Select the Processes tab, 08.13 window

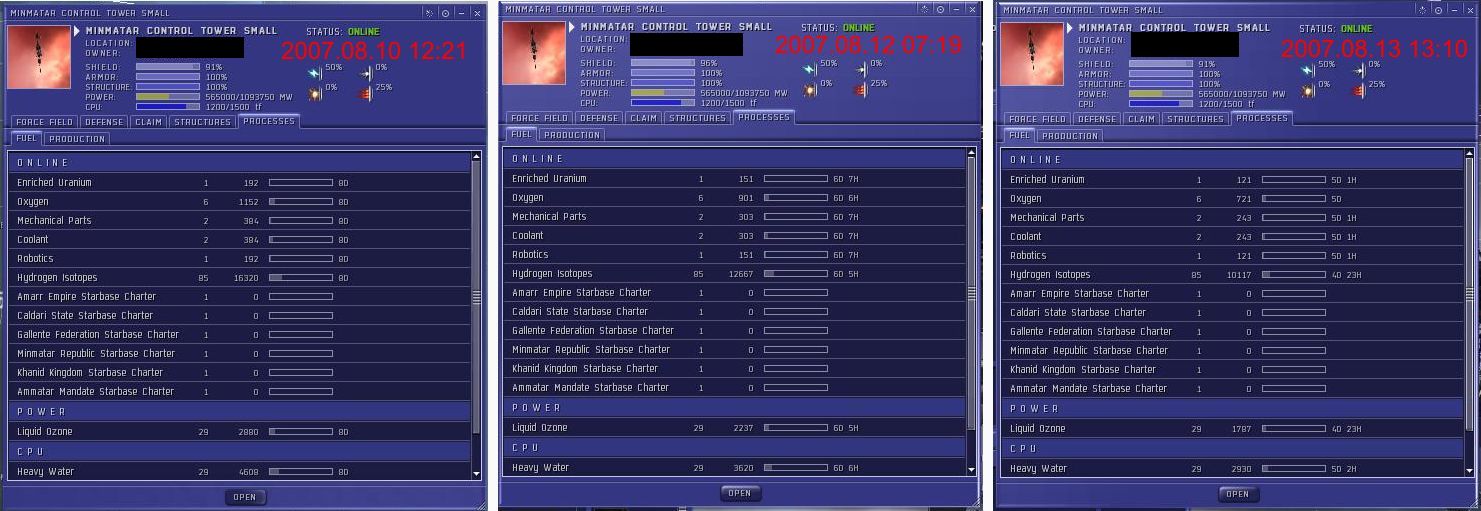point(1262,118)
